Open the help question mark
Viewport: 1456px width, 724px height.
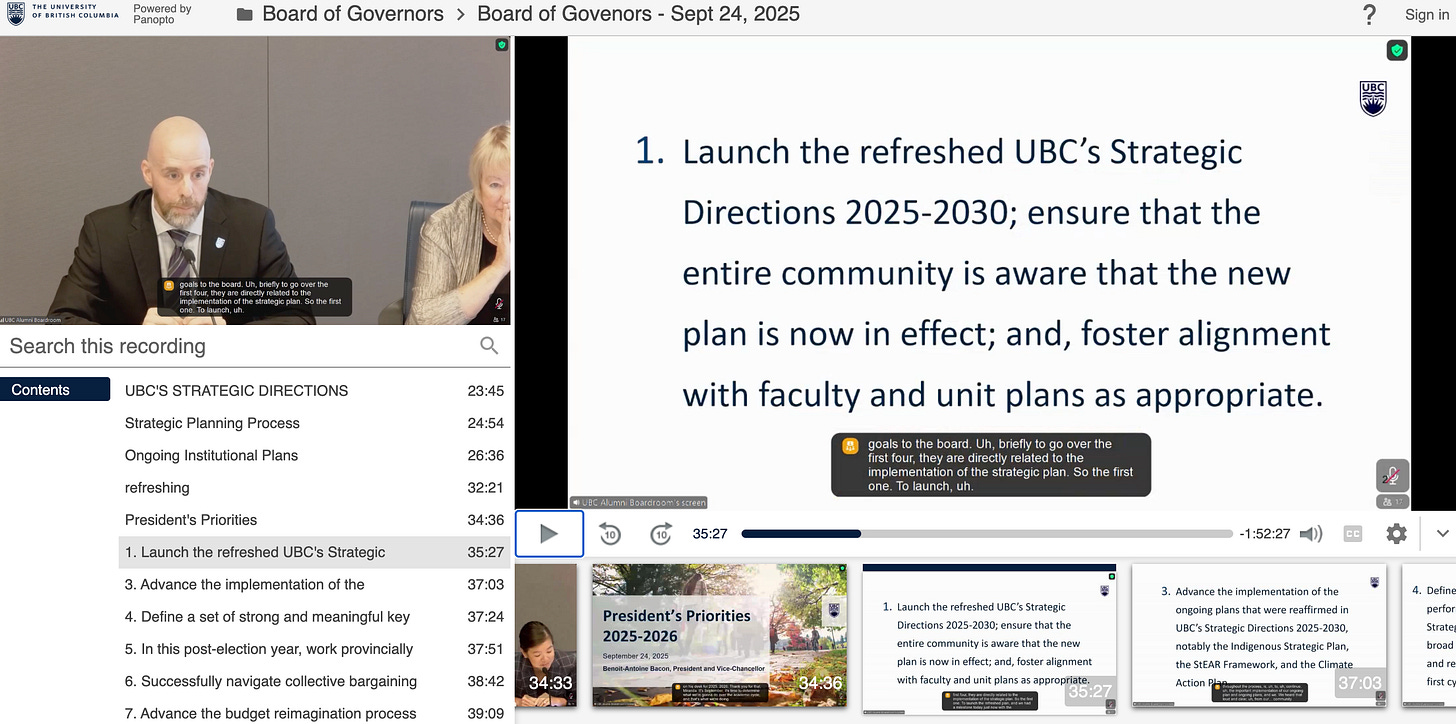tap(1369, 14)
